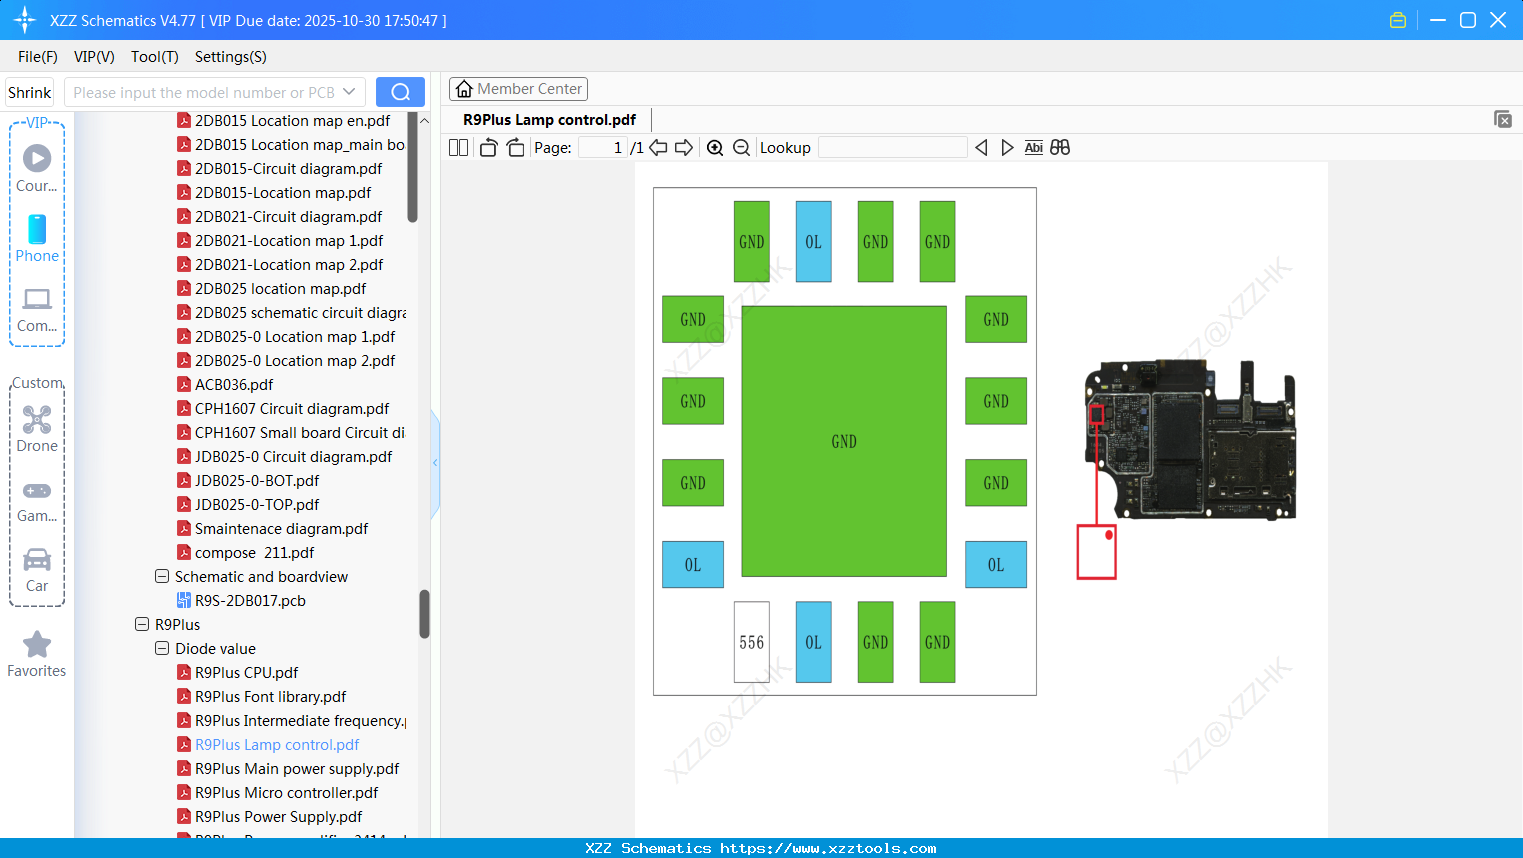The width and height of the screenshot is (1523, 858).
Task: Open ACB036.pdf in the file tree
Action: (x=234, y=385)
